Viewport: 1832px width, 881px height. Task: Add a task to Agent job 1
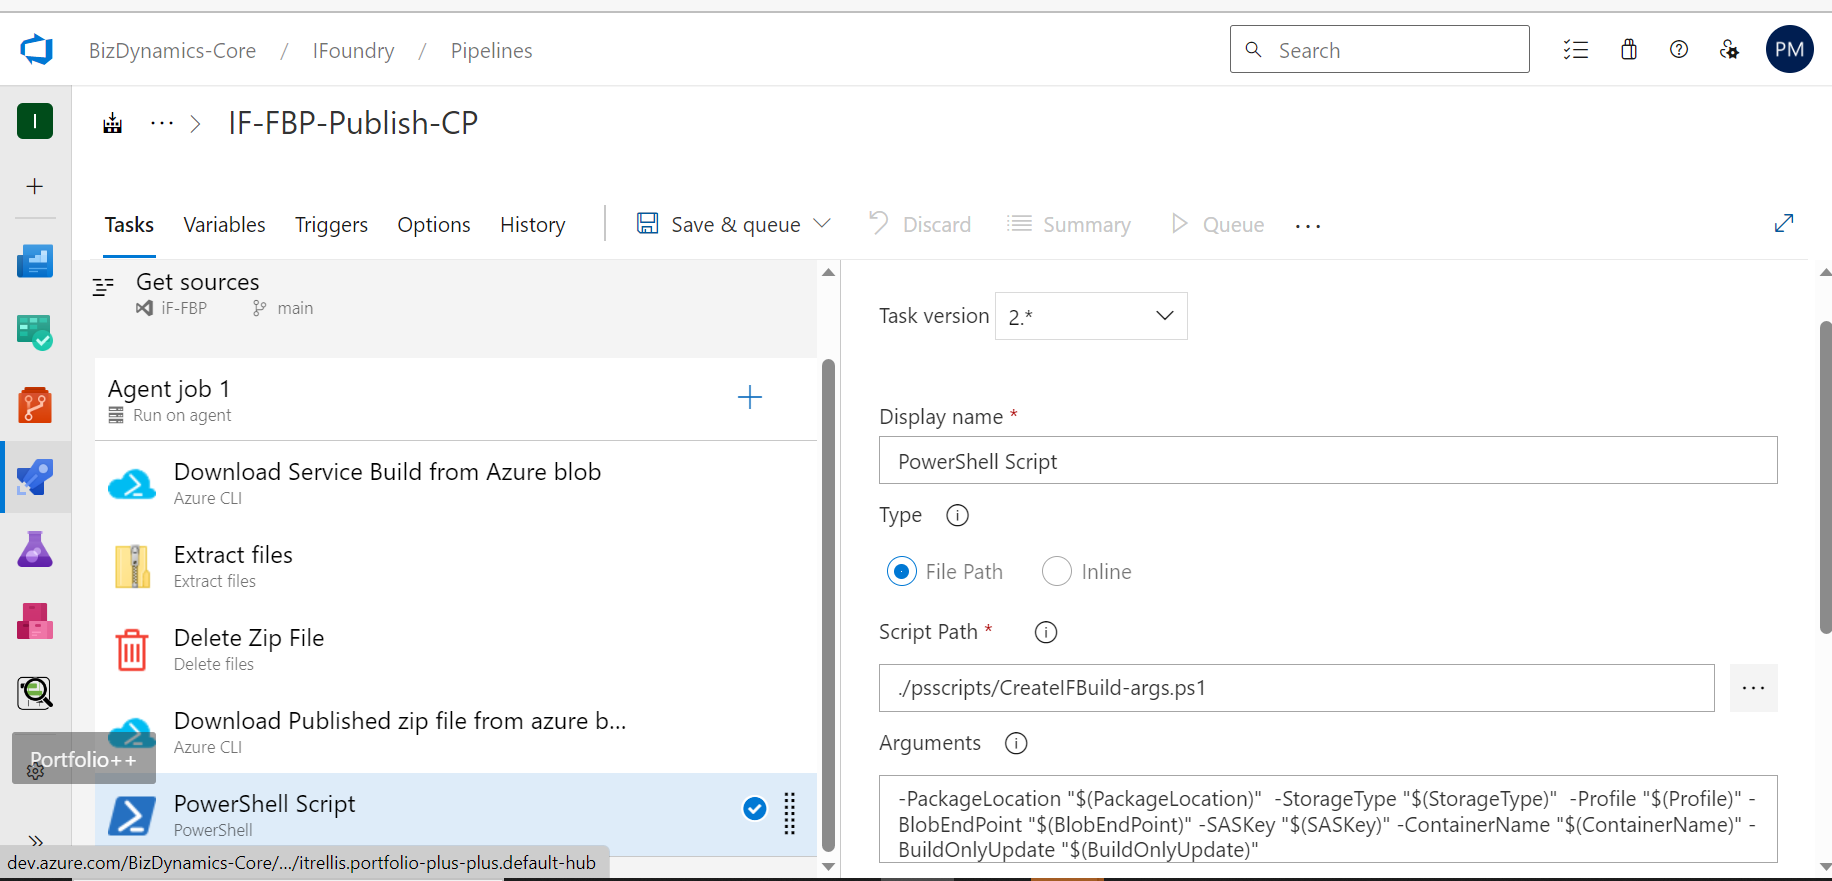click(x=750, y=398)
